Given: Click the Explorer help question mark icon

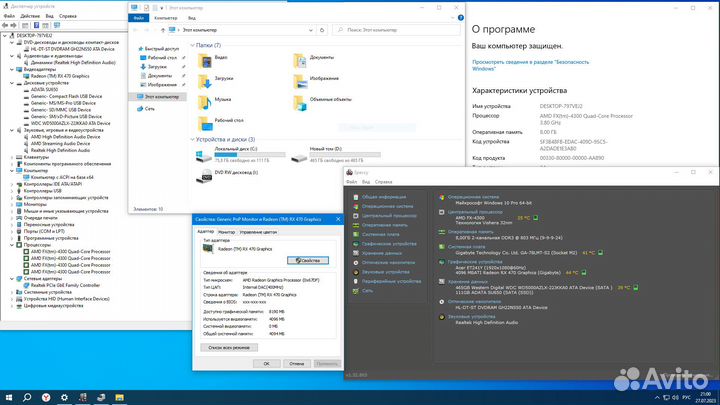Looking at the screenshot, I should coord(461,18).
